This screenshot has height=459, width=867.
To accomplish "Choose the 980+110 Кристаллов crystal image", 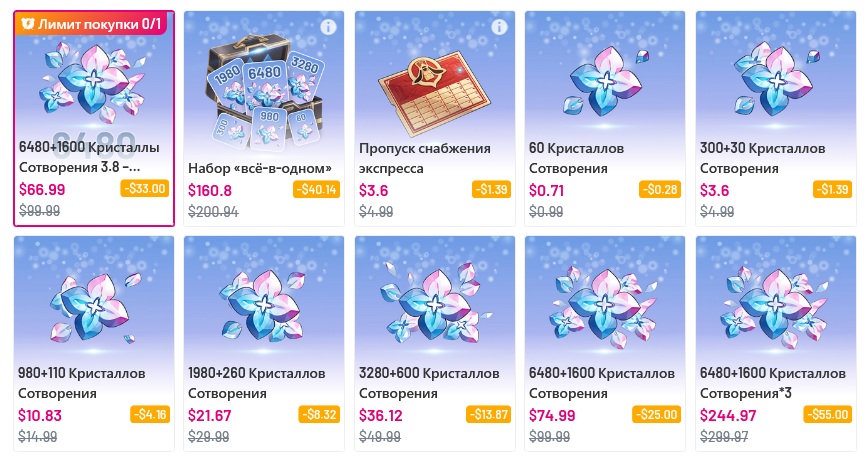I will tap(95, 307).
